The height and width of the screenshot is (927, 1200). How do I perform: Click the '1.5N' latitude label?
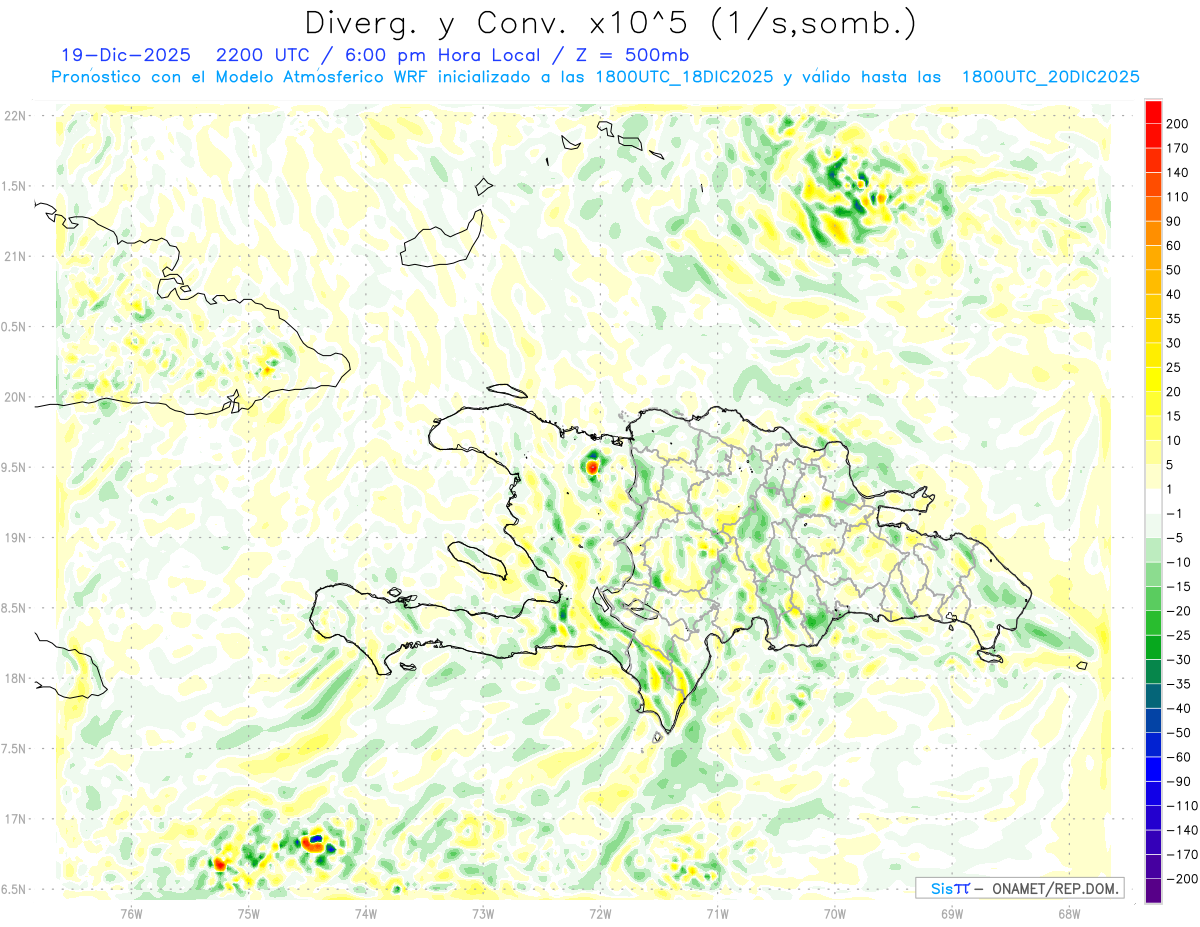click(x=14, y=186)
